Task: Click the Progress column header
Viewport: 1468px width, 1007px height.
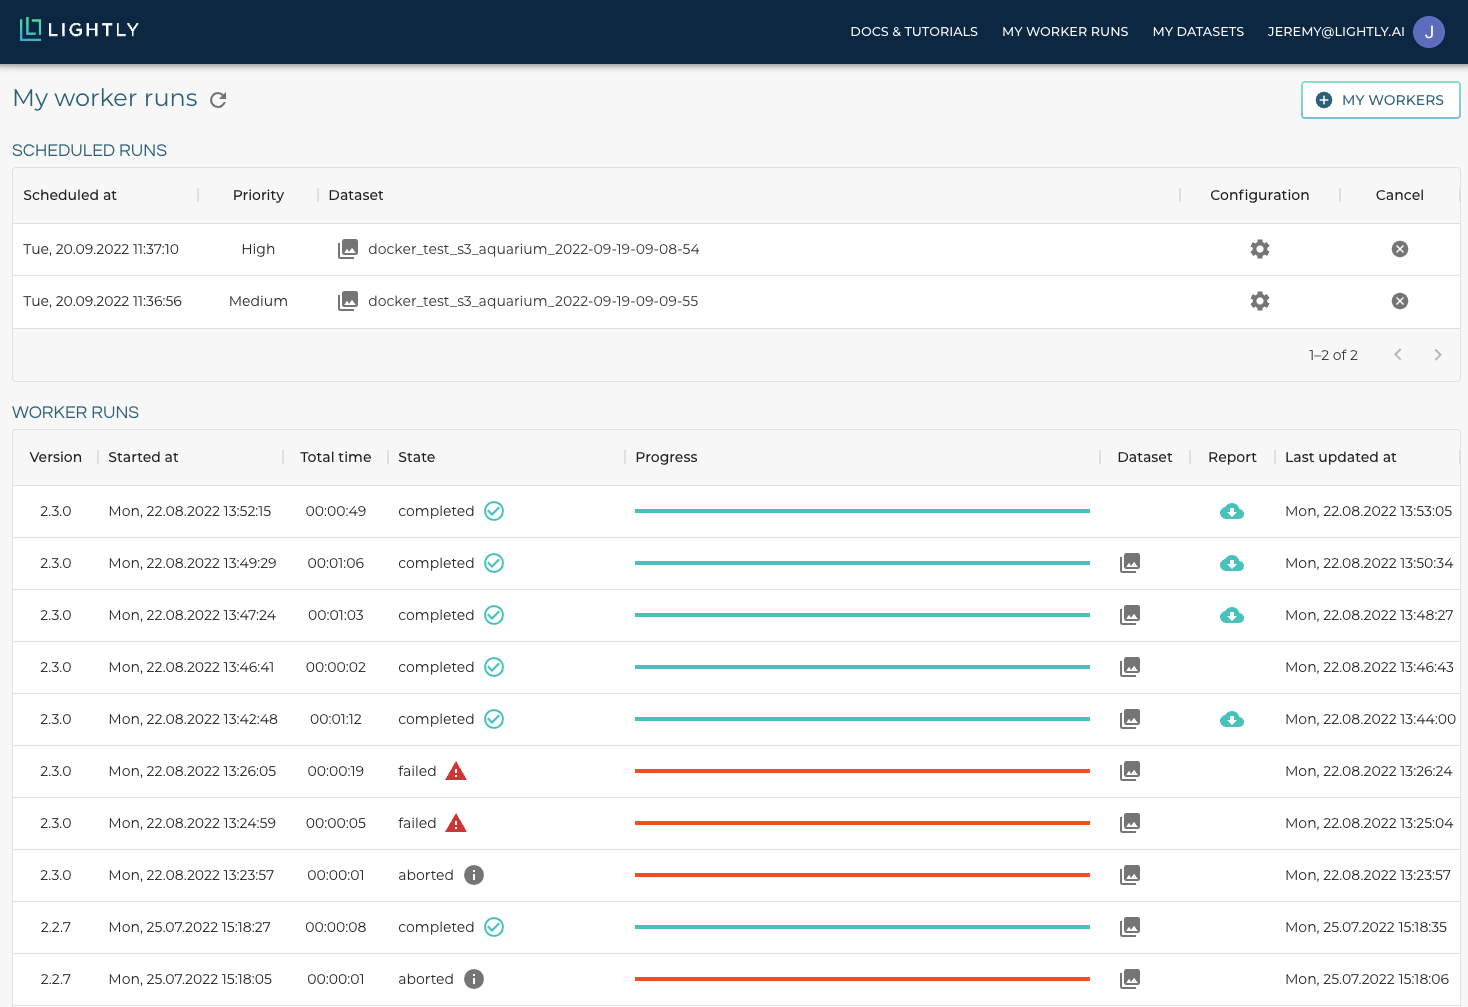Action: coord(666,457)
